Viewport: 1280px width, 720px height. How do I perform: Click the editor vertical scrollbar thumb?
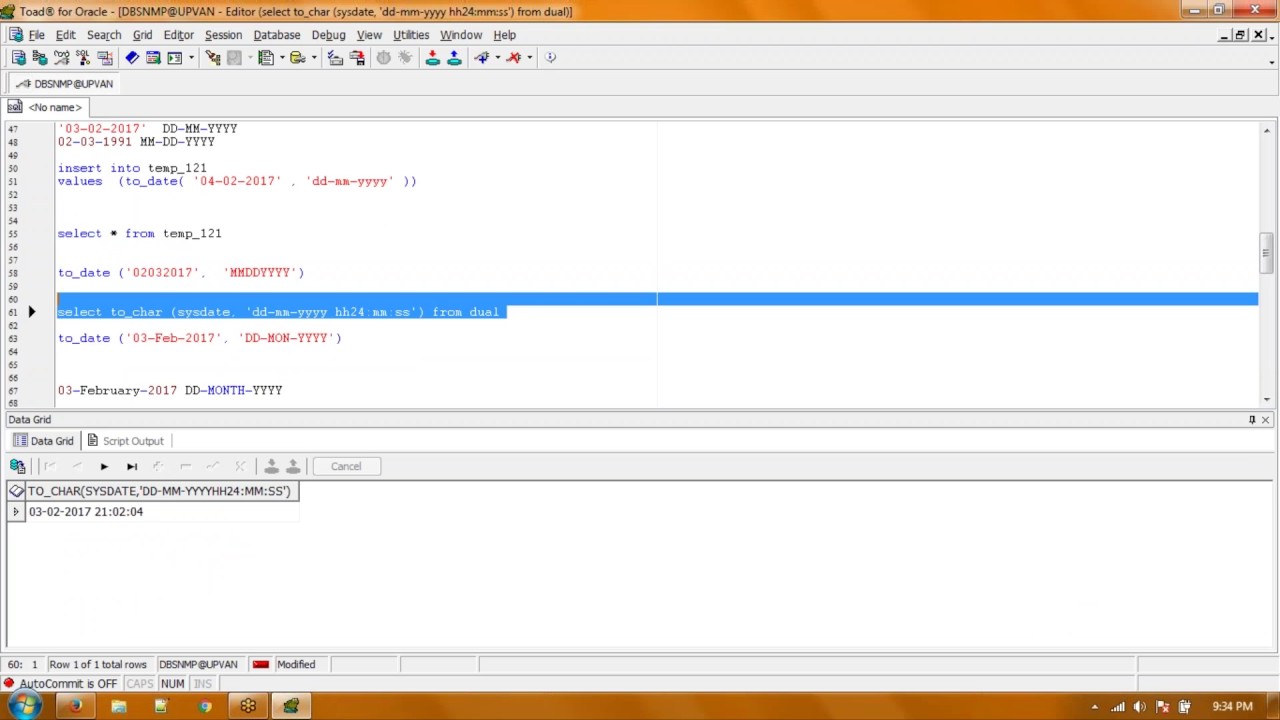1266,252
